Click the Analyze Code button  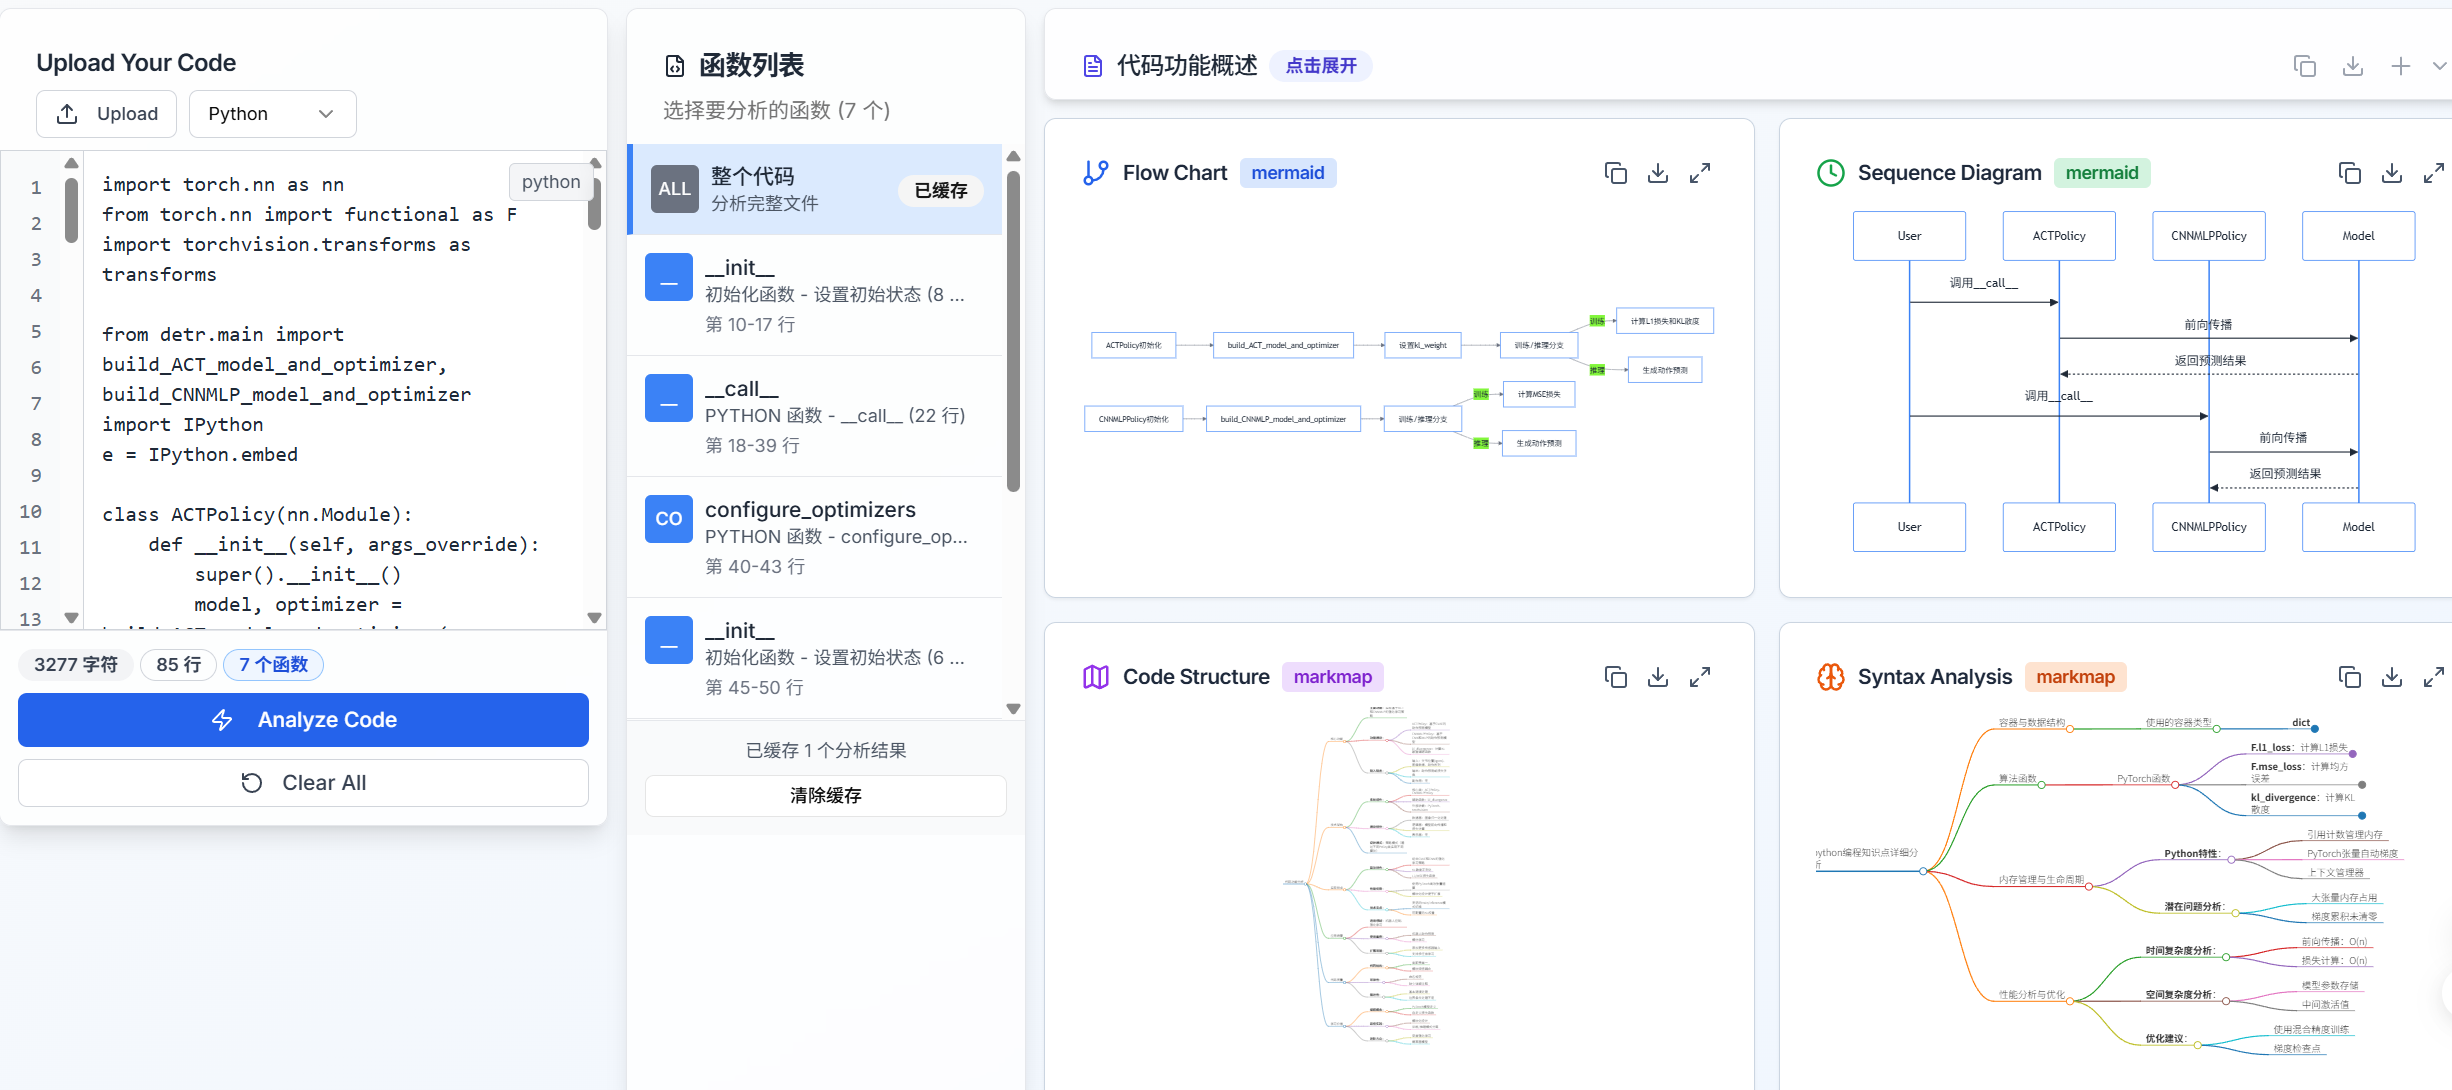[x=302, y=719]
